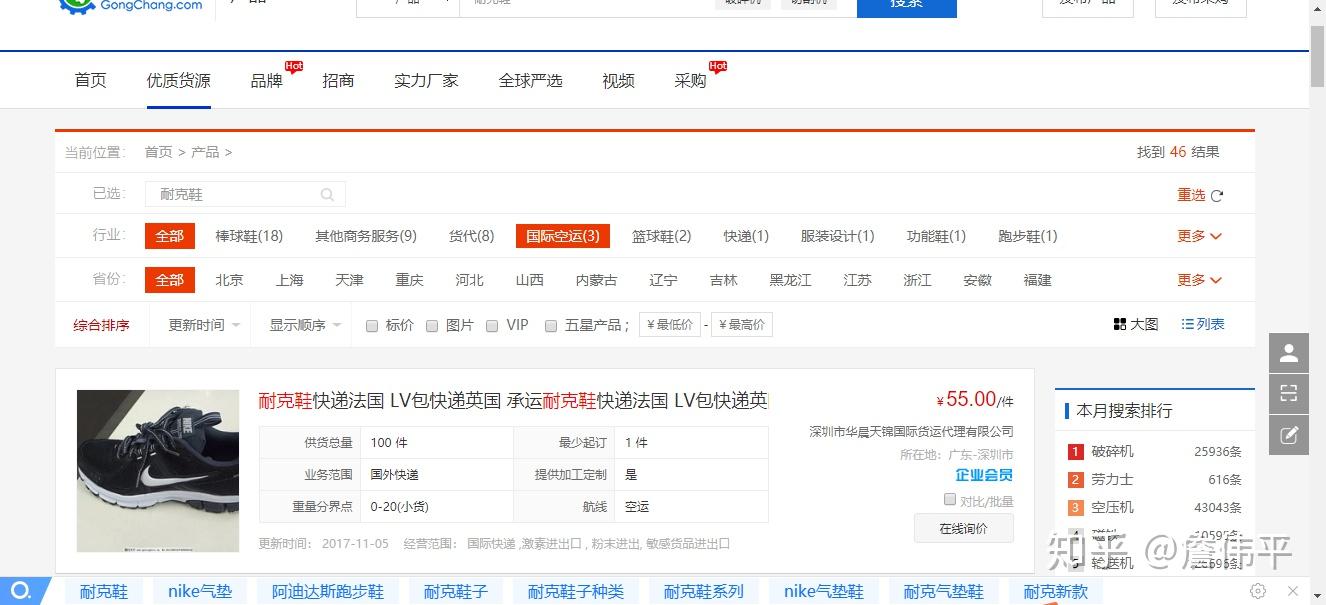The height and width of the screenshot is (605, 1326).
Task: Select 全部 in the 行业 filter
Action: coord(169,236)
